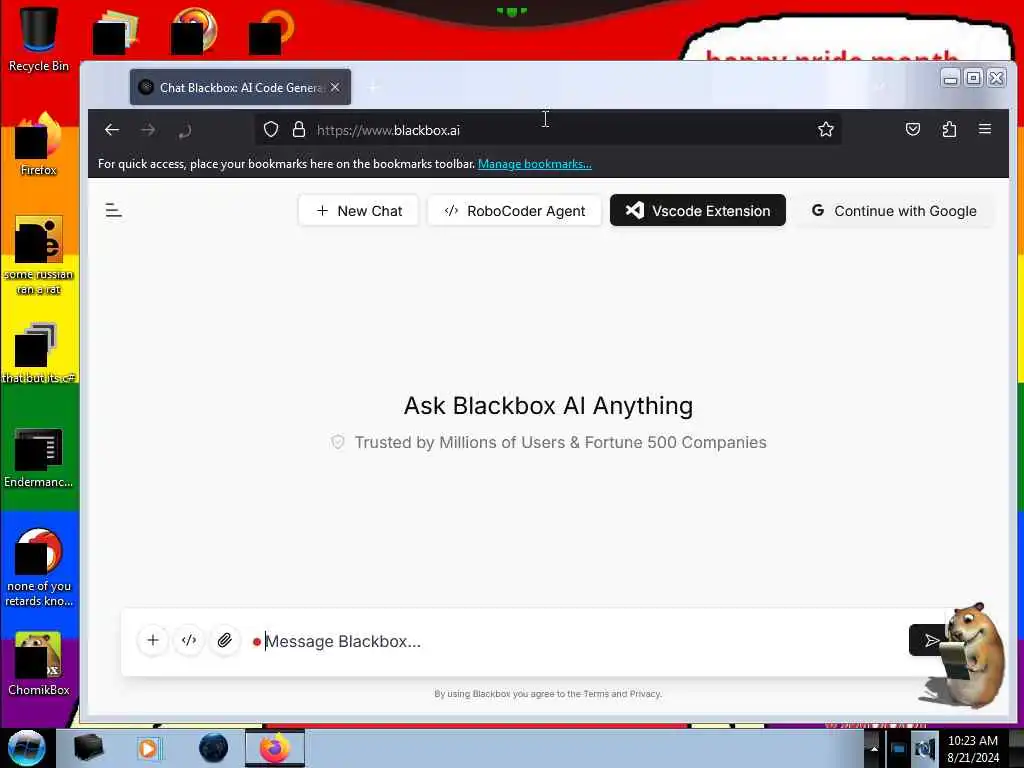This screenshot has width=1024, height=768.
Task: Click the volume speaker tray icon
Action: click(925, 749)
